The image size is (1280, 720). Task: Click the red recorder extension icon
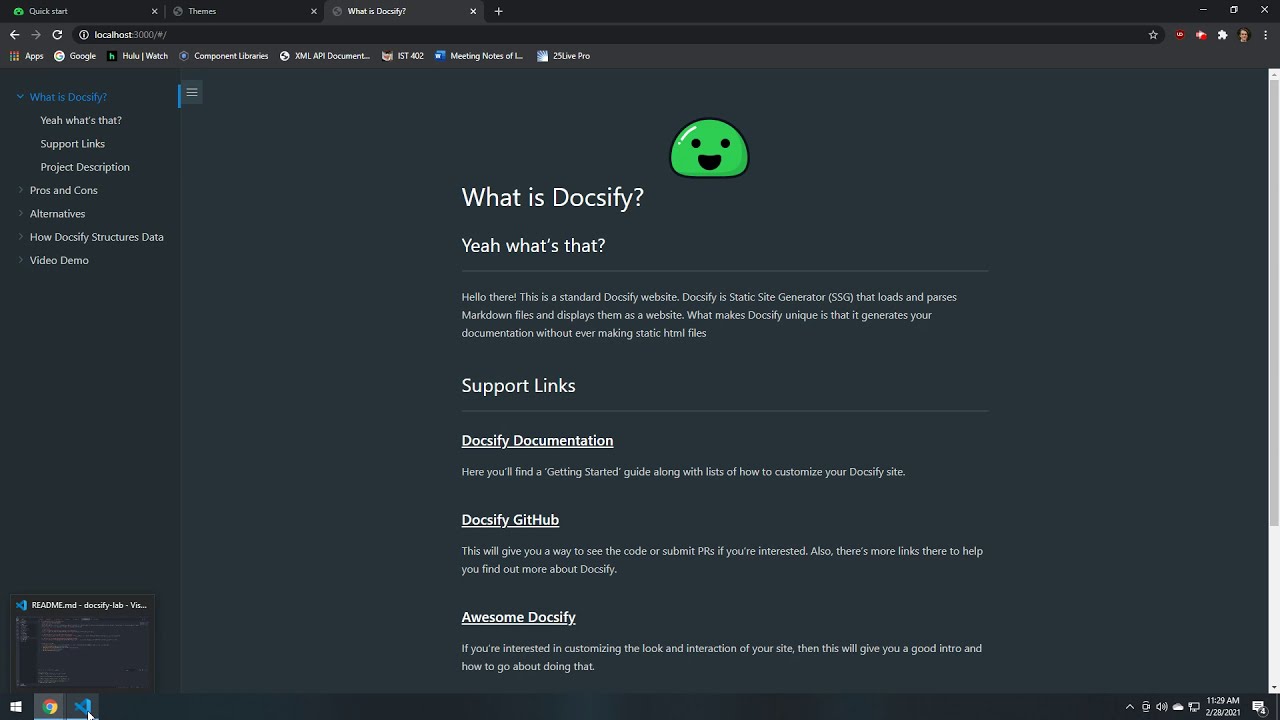click(1201, 35)
